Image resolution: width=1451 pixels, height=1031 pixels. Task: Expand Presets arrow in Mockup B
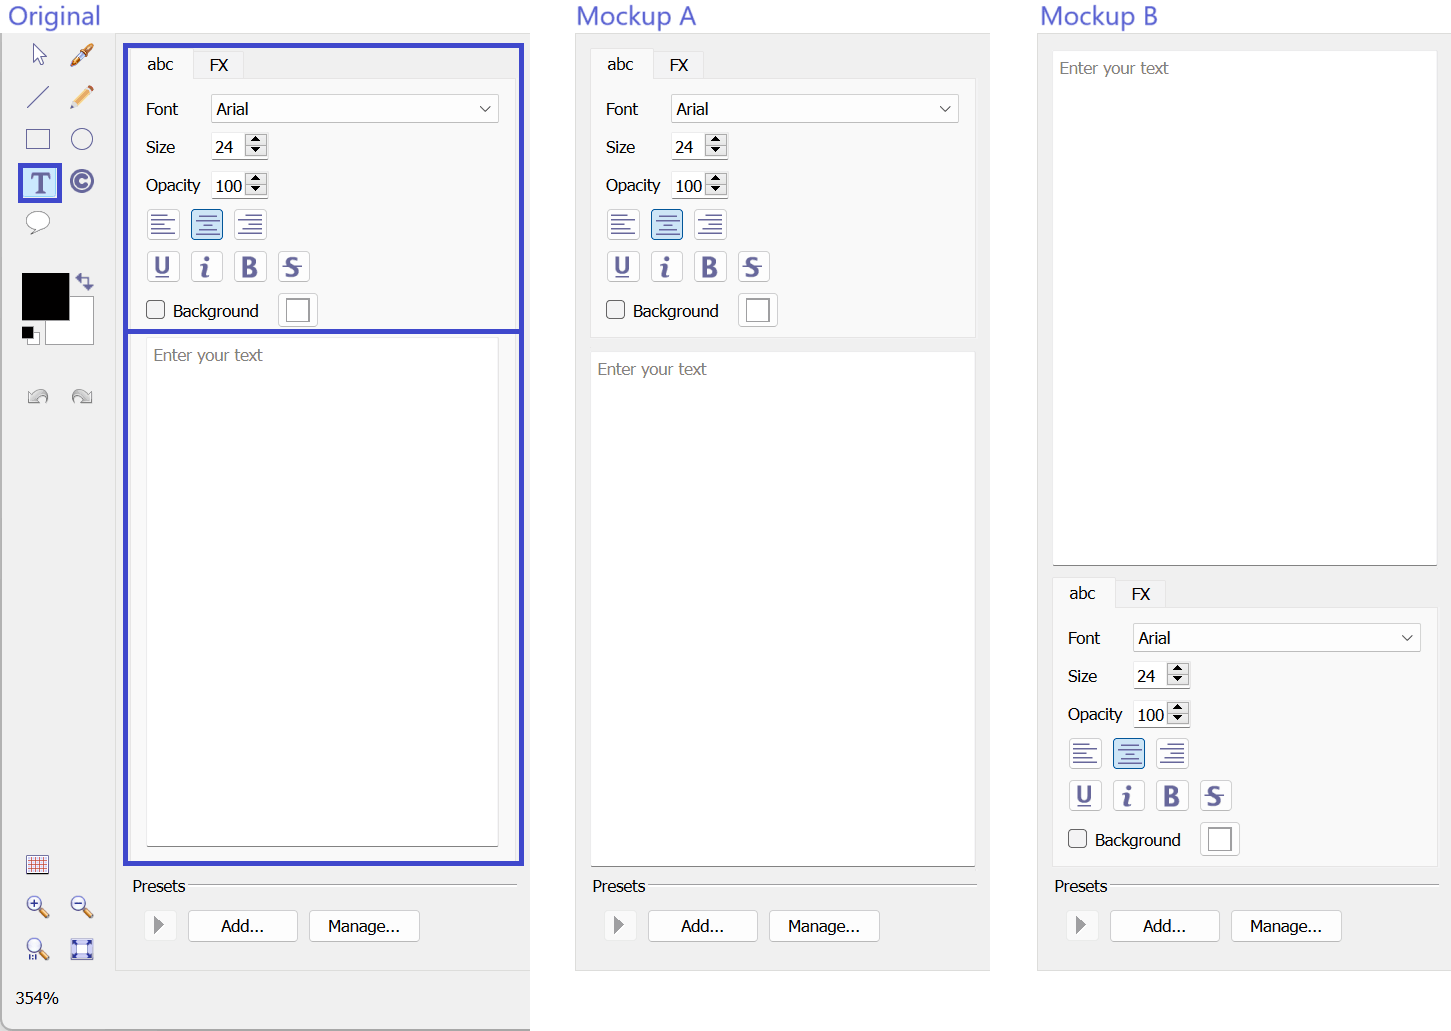coord(1081,925)
